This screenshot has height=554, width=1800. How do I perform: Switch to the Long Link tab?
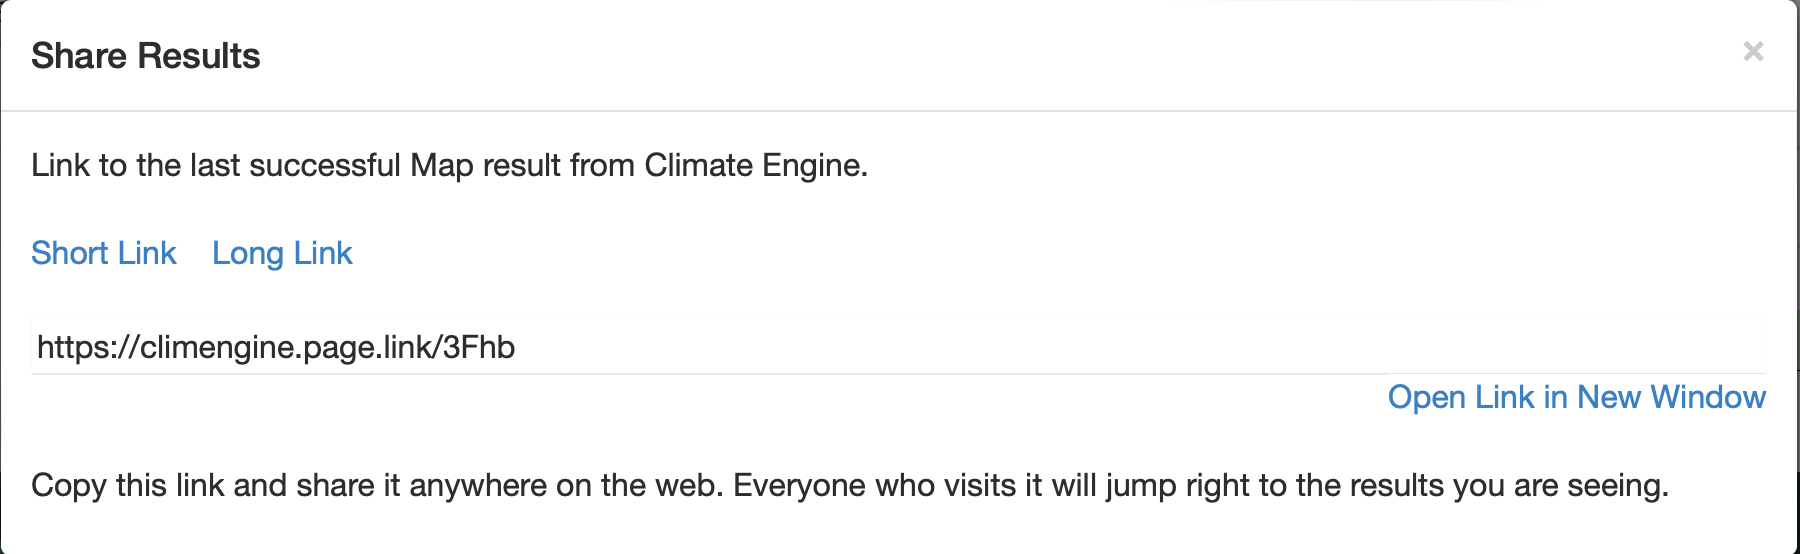pyautogui.click(x=282, y=253)
